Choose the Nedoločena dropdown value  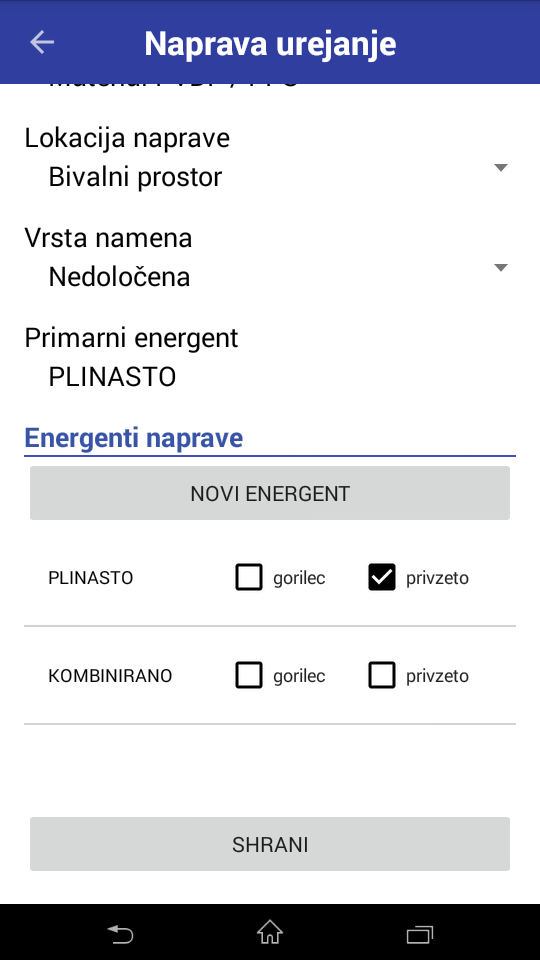click(x=119, y=277)
